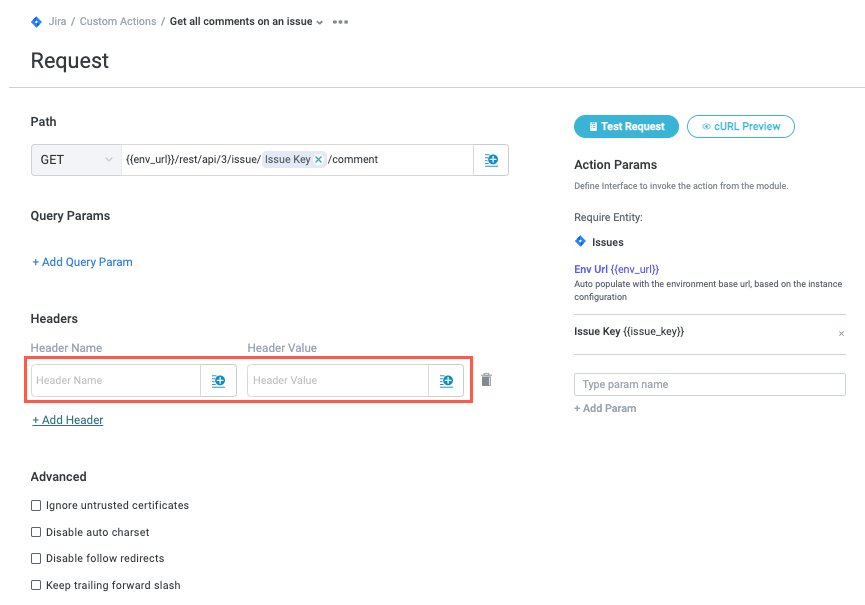865x605 pixels.
Task: Click insert variable icon beside Path field
Action: [491, 160]
